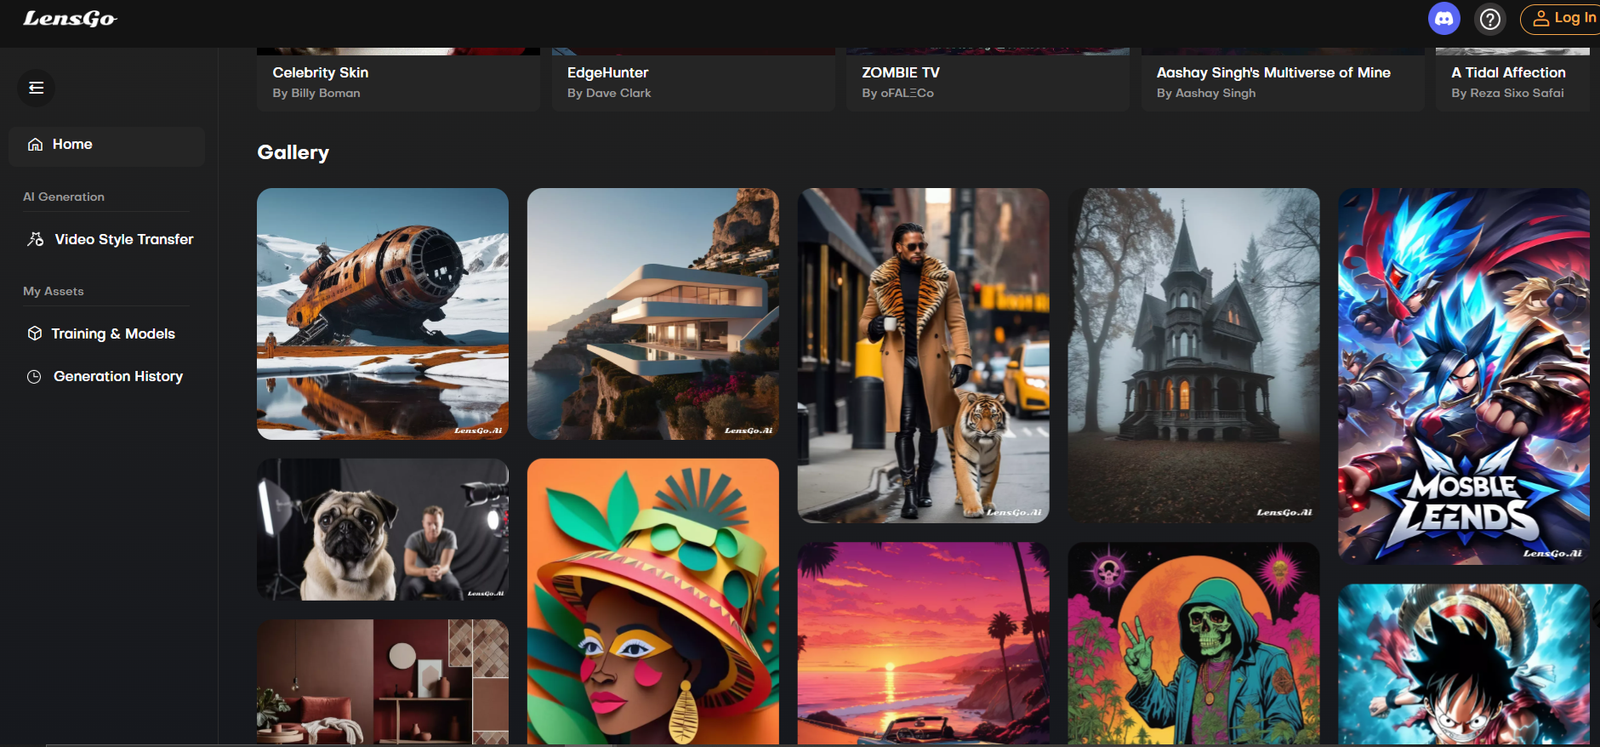Open the Mobile Legends artwork image

tap(1464, 376)
